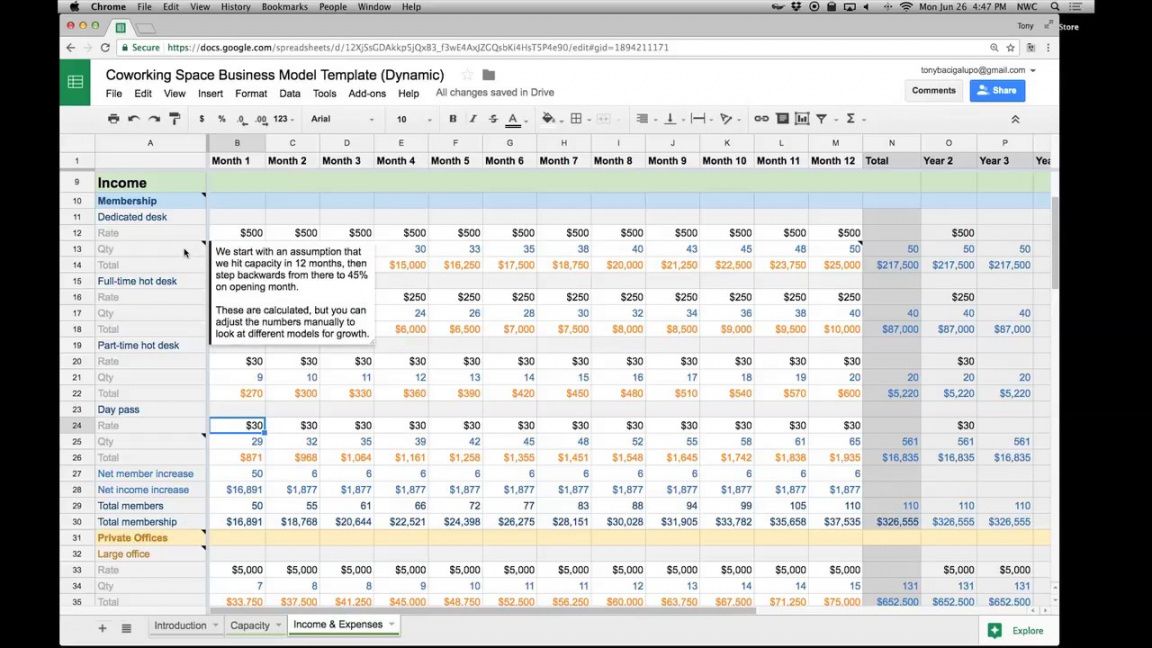
Task: Select the Month 1 day pass rate cell
Action: click(x=237, y=425)
